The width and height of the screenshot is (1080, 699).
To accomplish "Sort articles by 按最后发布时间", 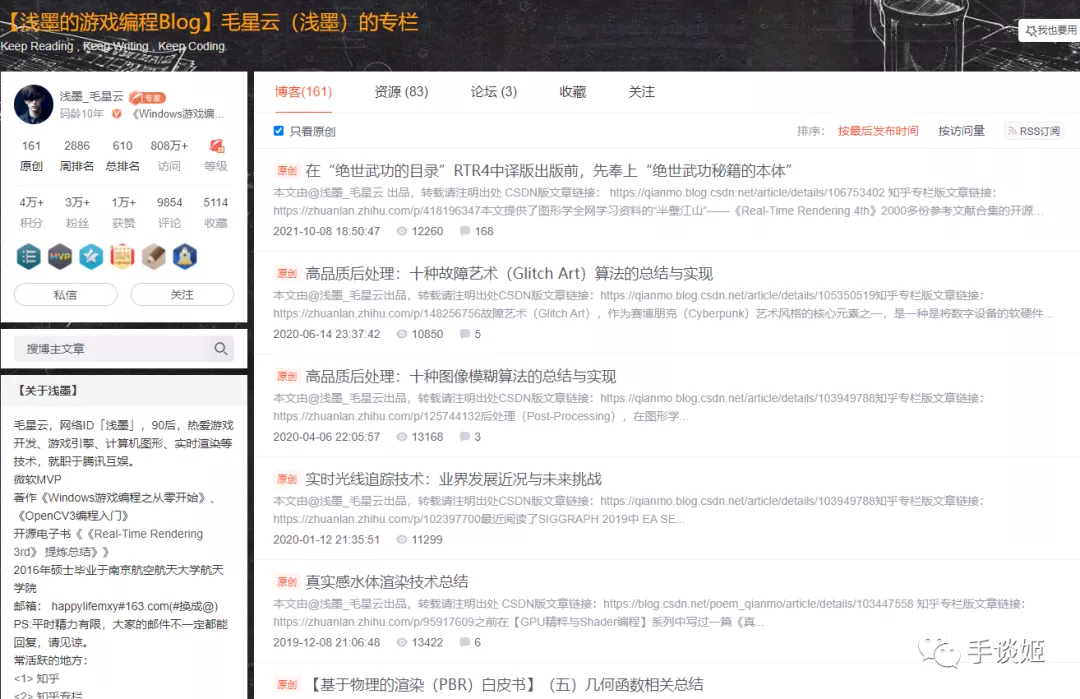I will (877, 131).
